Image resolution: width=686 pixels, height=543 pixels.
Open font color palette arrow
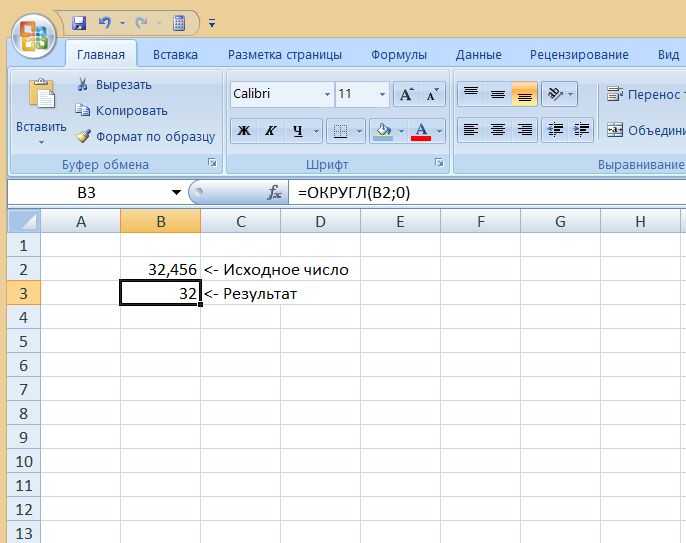439,131
